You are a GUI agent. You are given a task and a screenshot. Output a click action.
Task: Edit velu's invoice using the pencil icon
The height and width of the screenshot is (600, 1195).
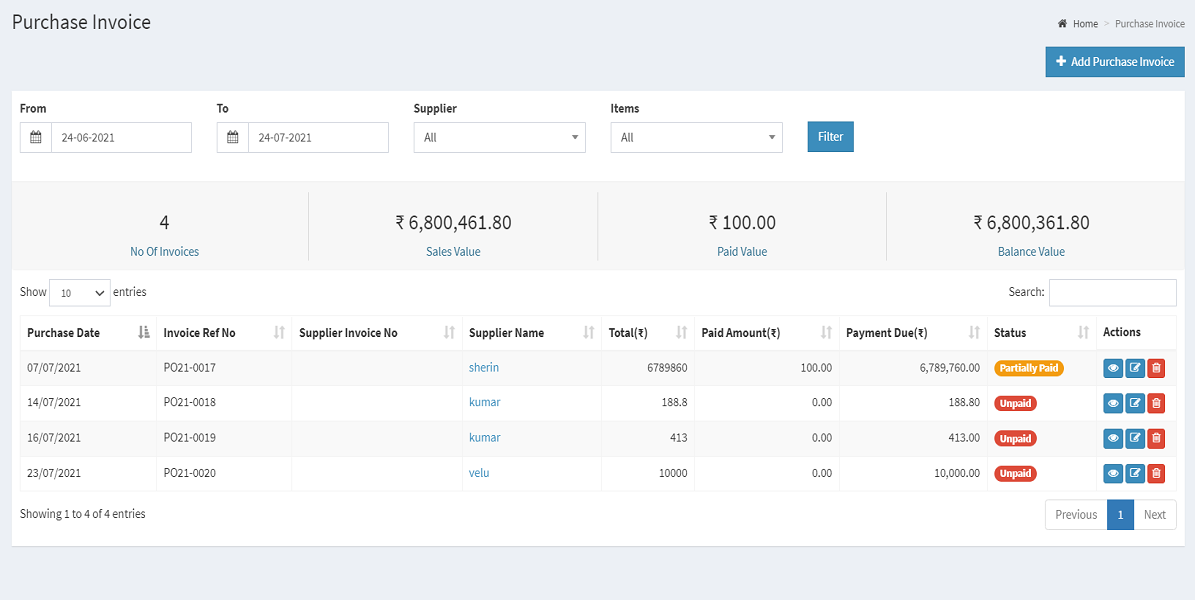point(1134,473)
